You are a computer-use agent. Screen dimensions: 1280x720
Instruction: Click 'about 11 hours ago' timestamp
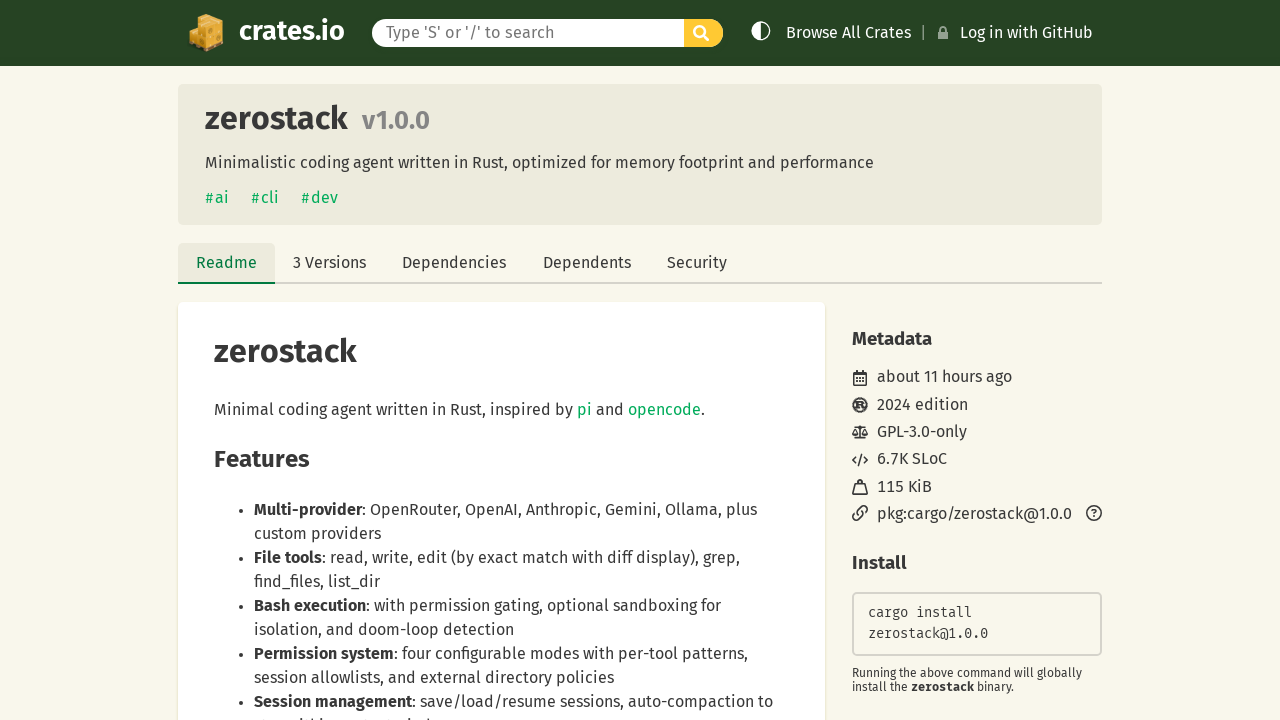[x=944, y=377]
